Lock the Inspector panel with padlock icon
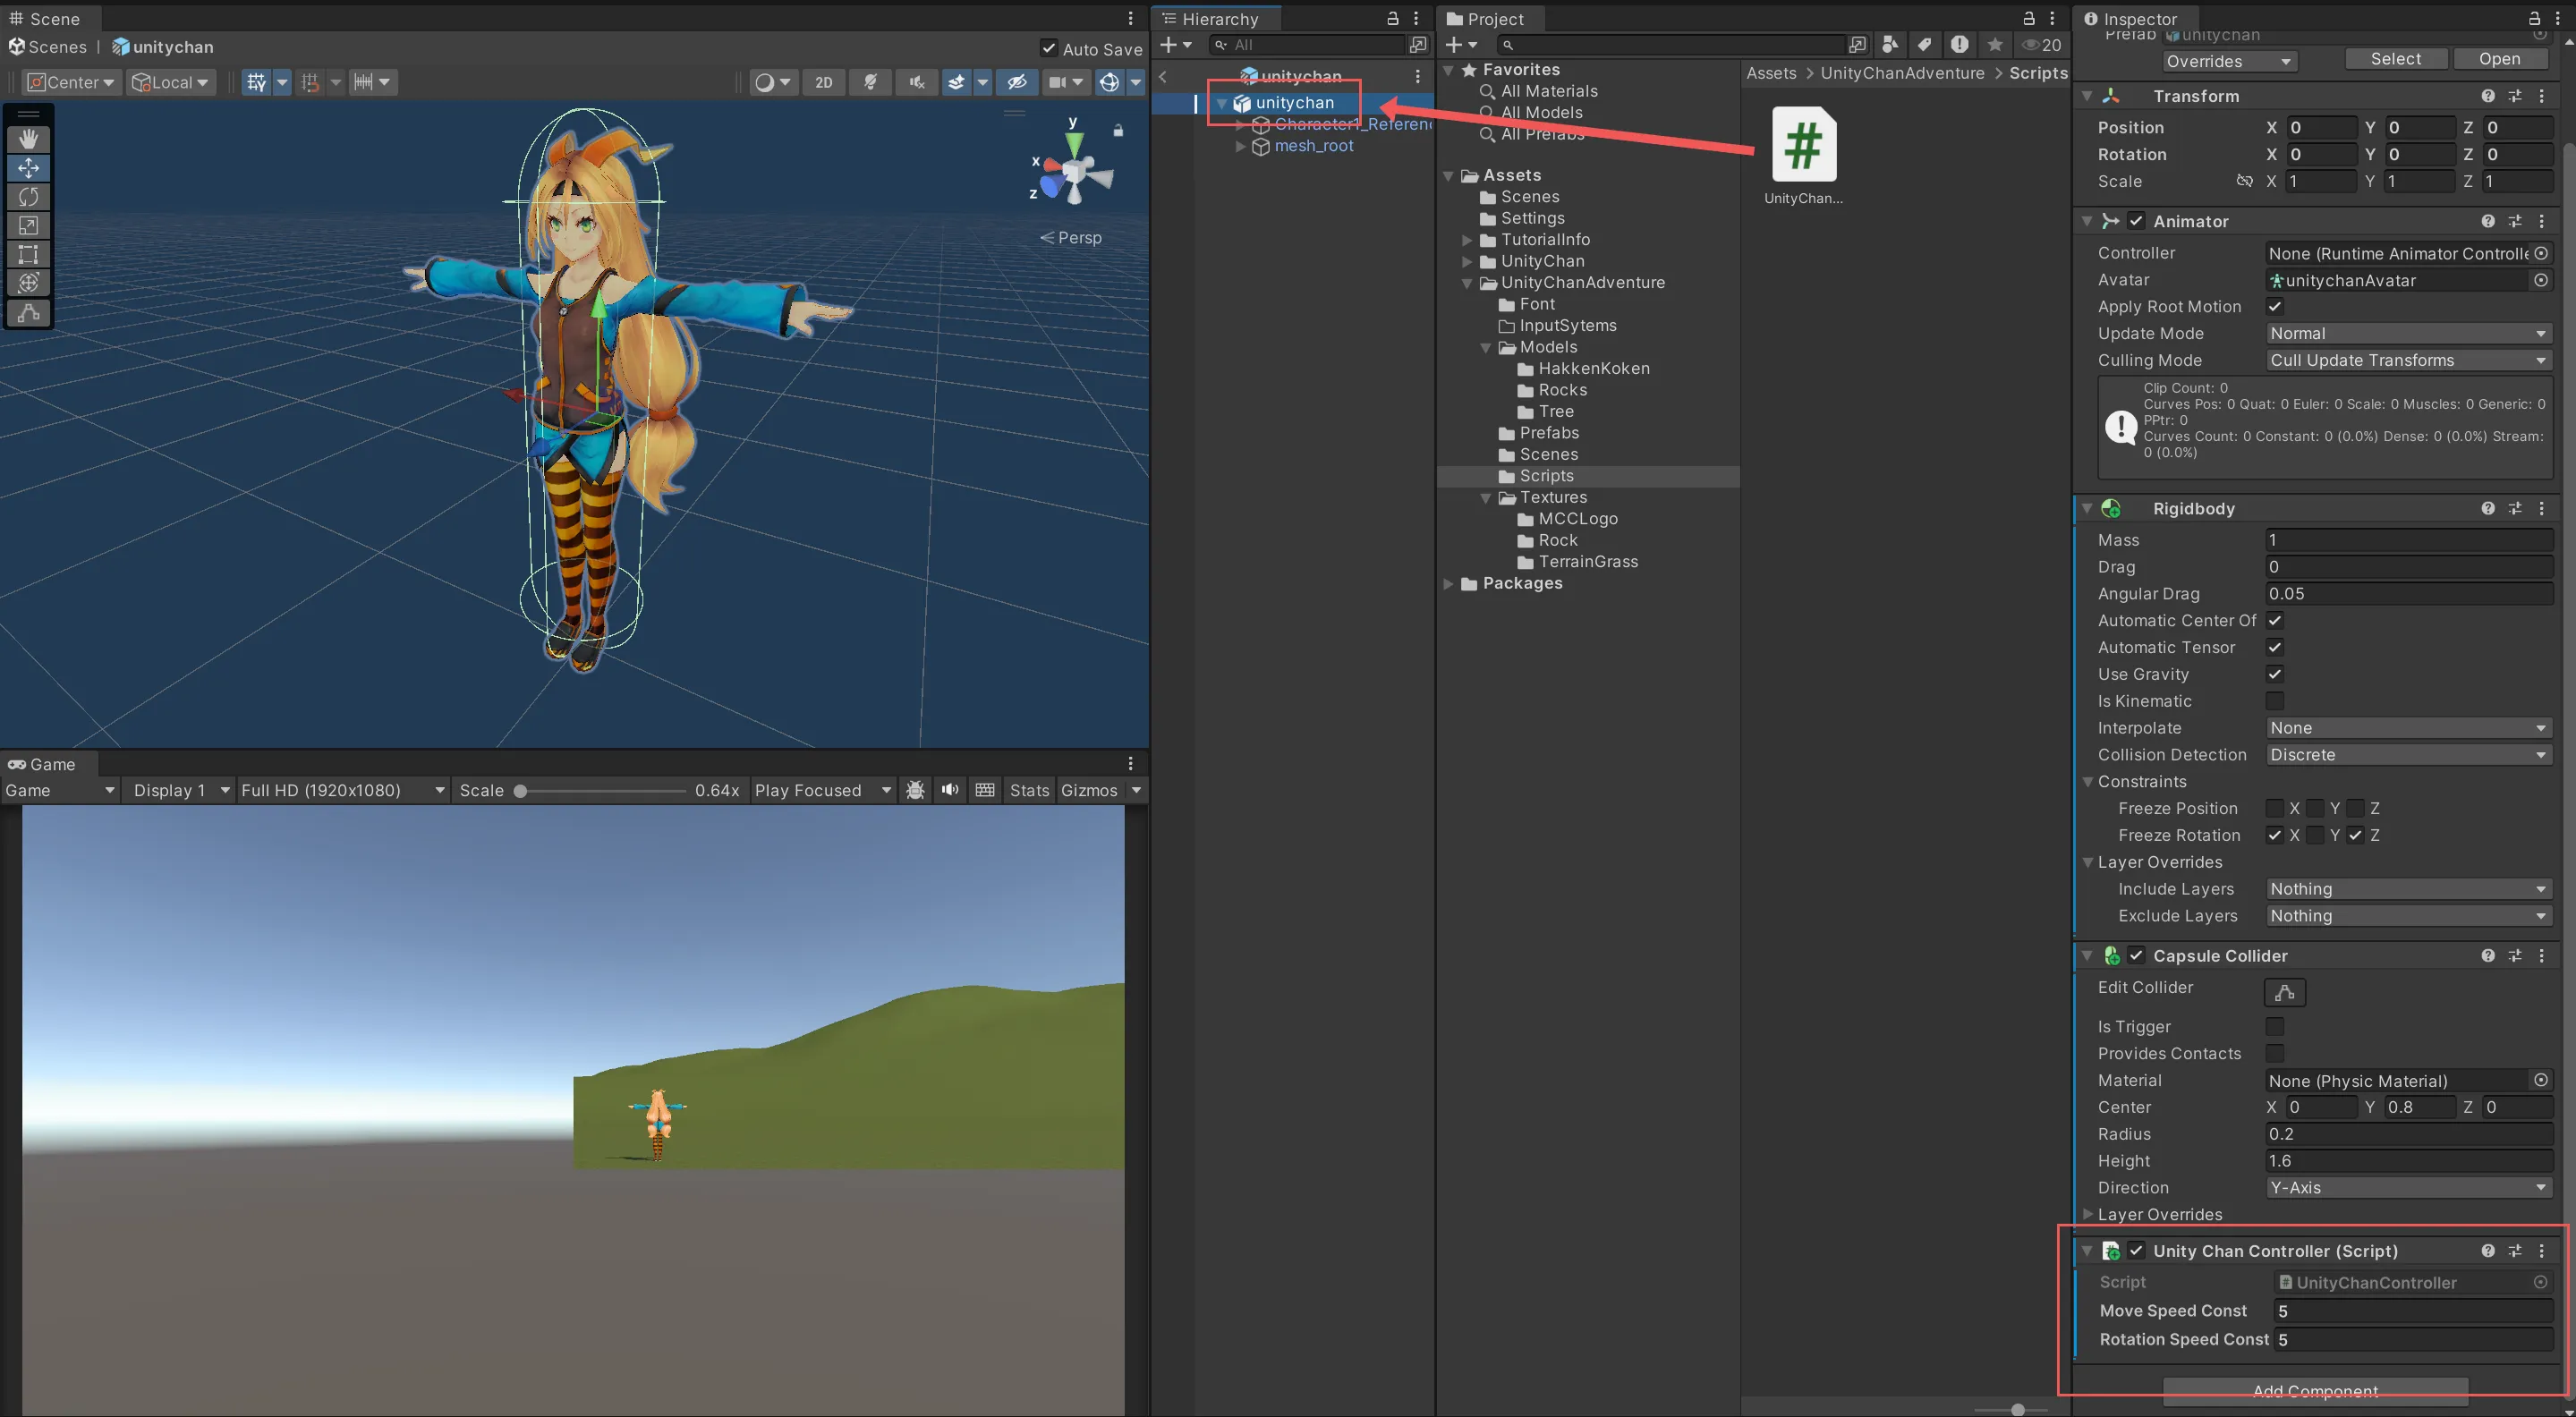Viewport: 2576px width, 1417px height. (2534, 19)
